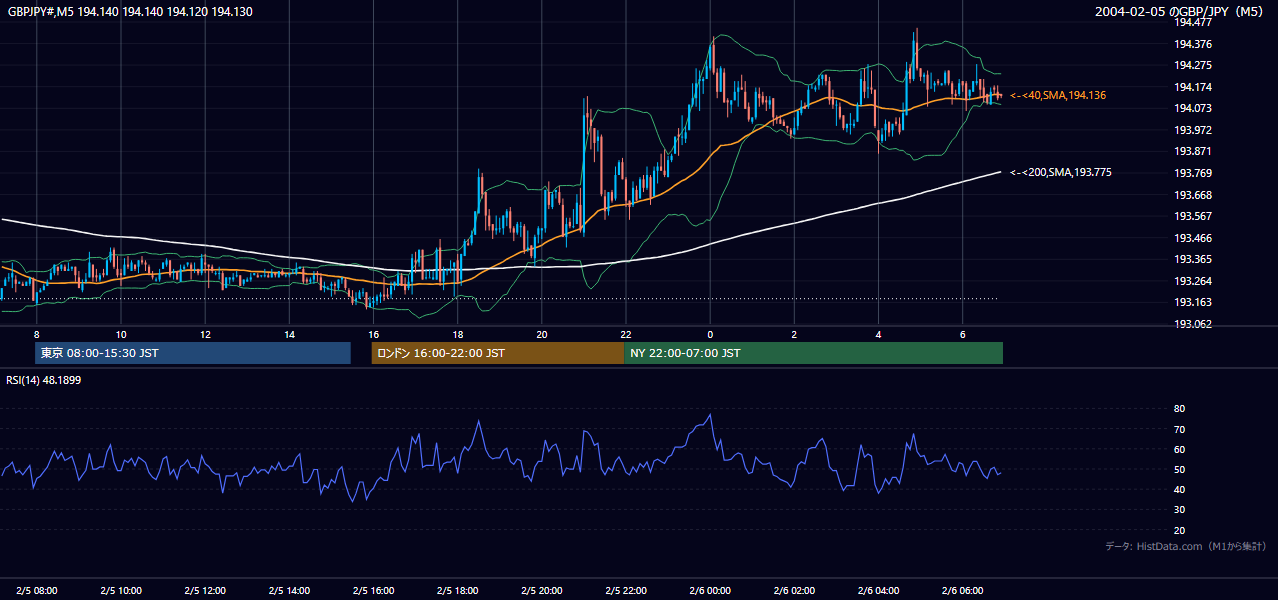This screenshot has height=600, width=1278.
Task: Click price axis value 194.477
Action: [1192, 22]
